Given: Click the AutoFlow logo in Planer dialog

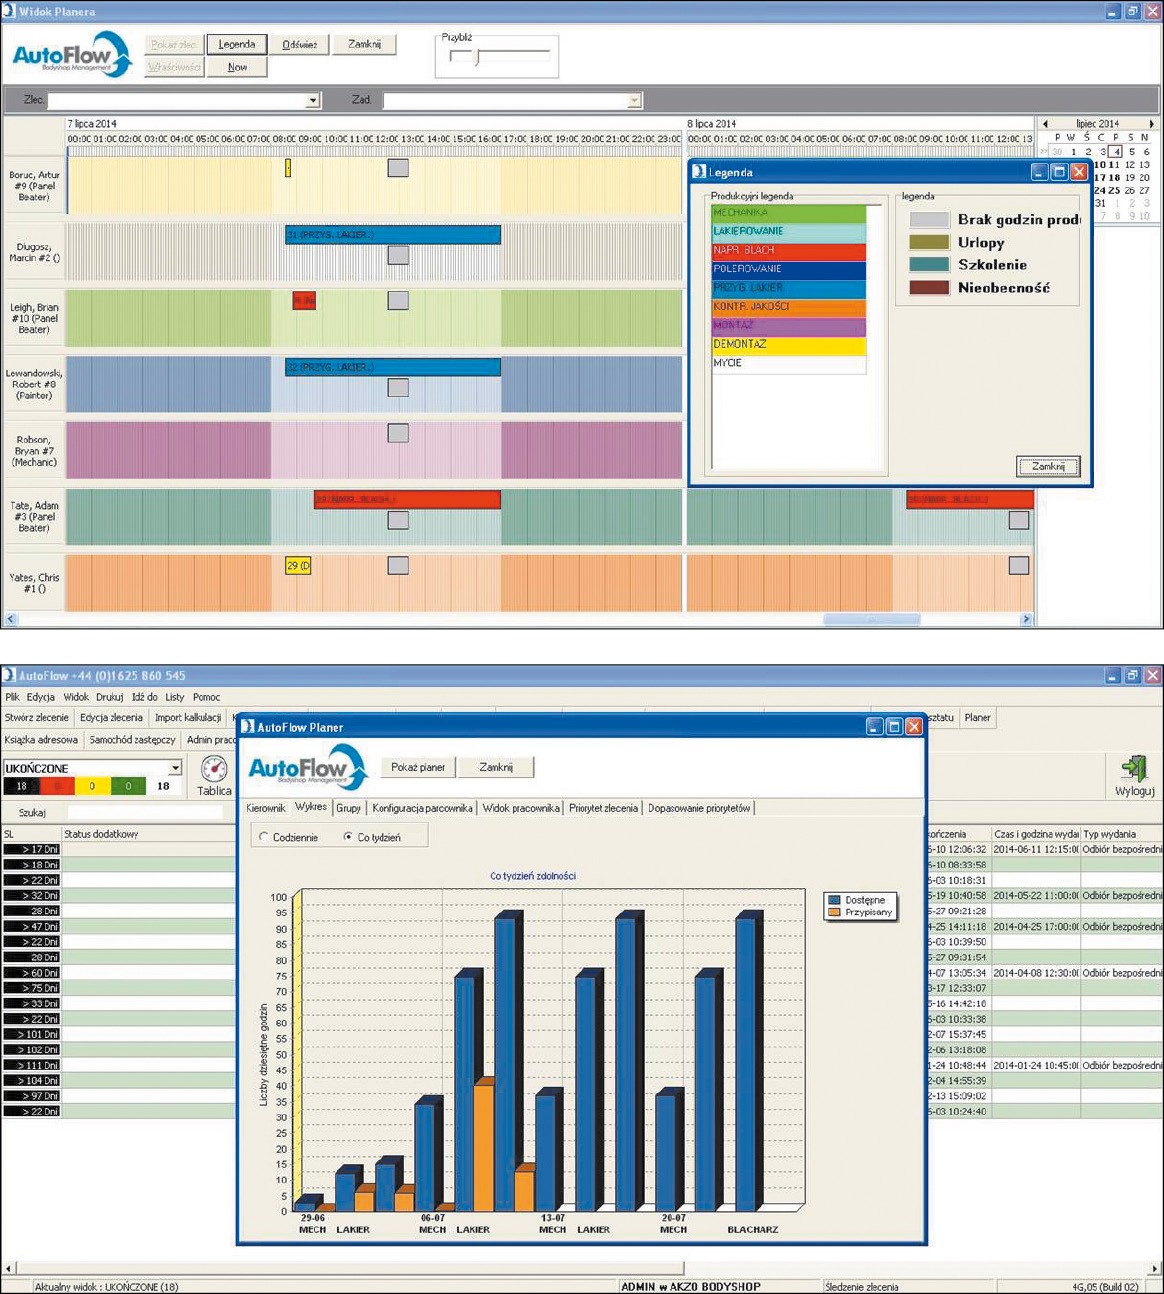Looking at the screenshot, I should point(308,768).
